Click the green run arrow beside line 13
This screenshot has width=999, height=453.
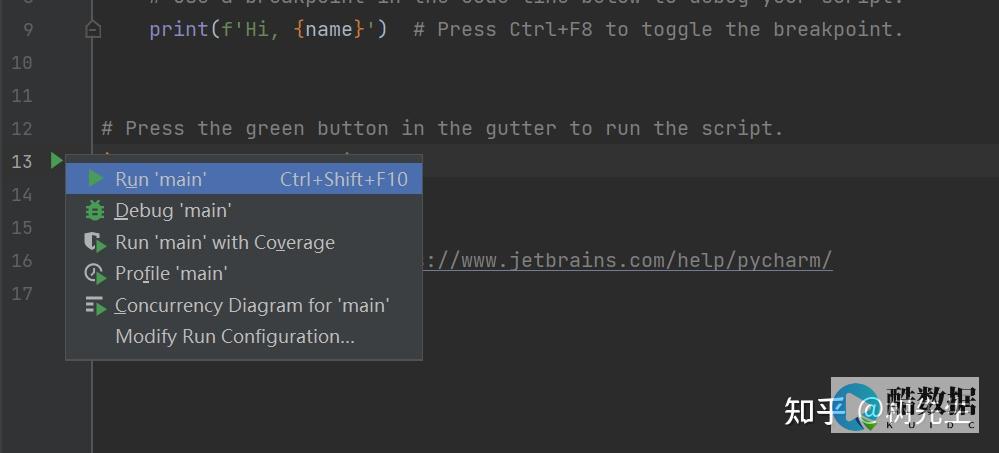pos(56,161)
